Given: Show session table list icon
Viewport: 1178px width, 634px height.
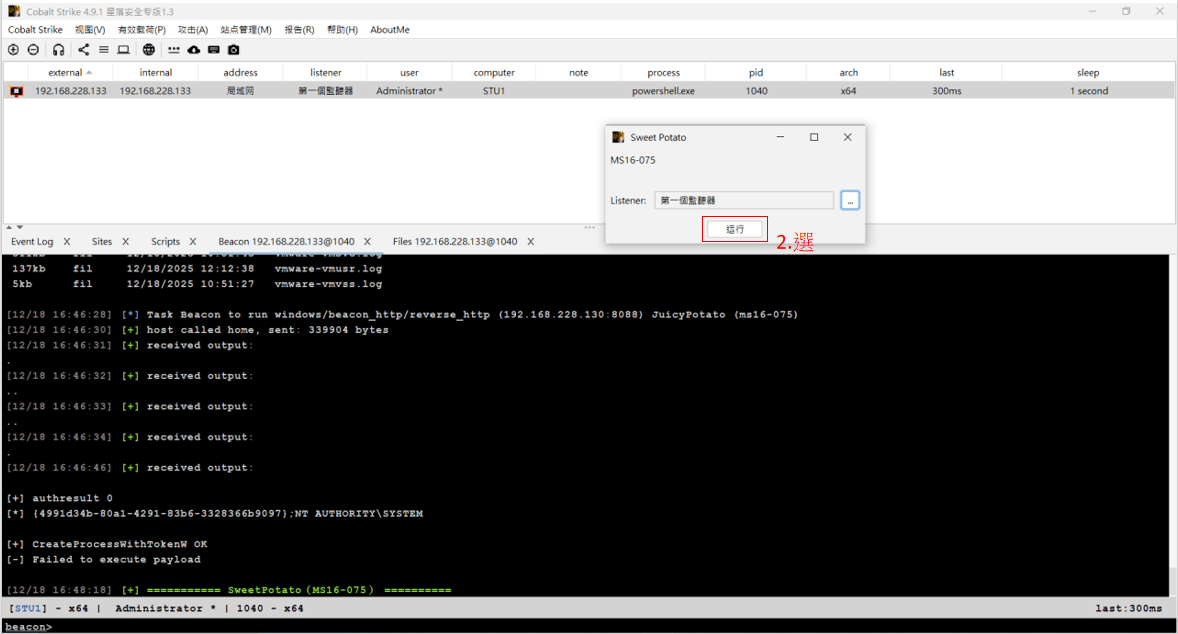Looking at the screenshot, I should click(x=104, y=50).
